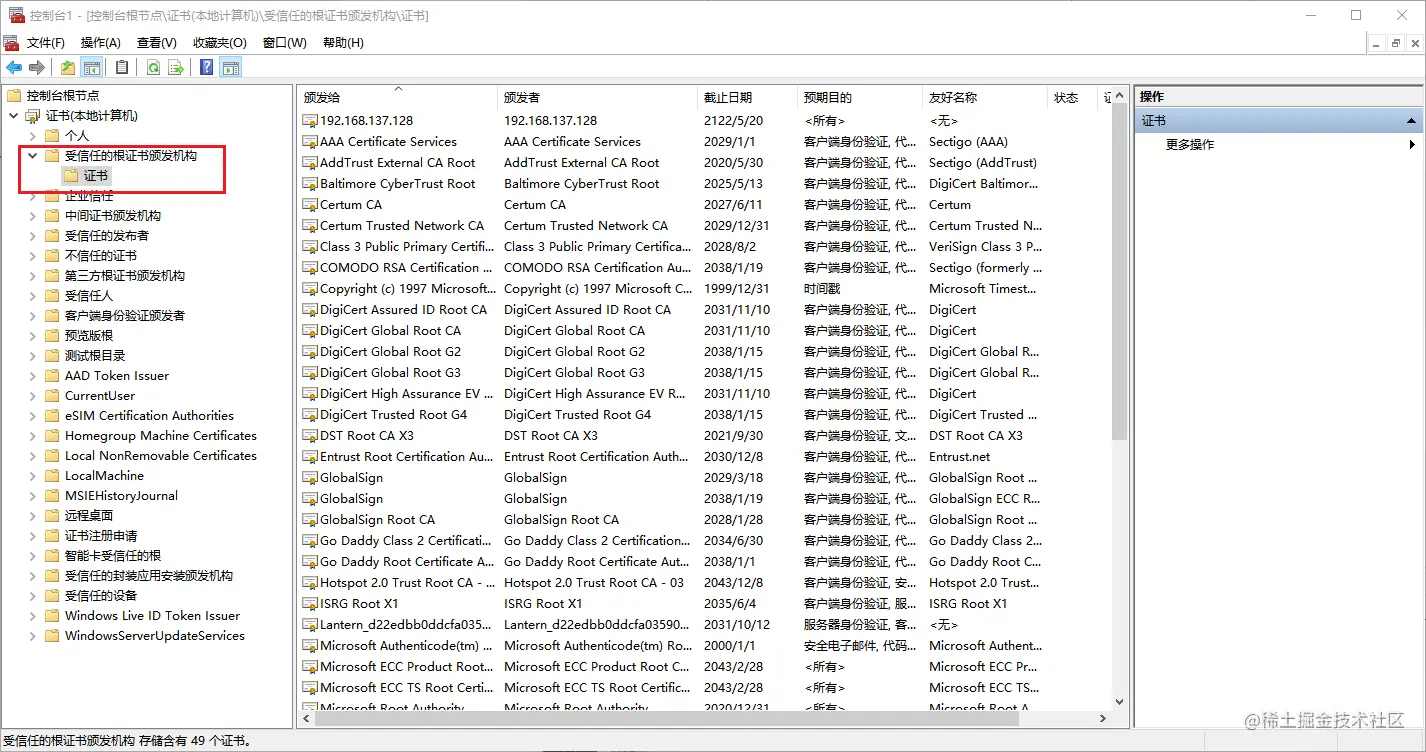Click the certificate icon beside Hotspot 2.0 Trust Root

(310, 583)
